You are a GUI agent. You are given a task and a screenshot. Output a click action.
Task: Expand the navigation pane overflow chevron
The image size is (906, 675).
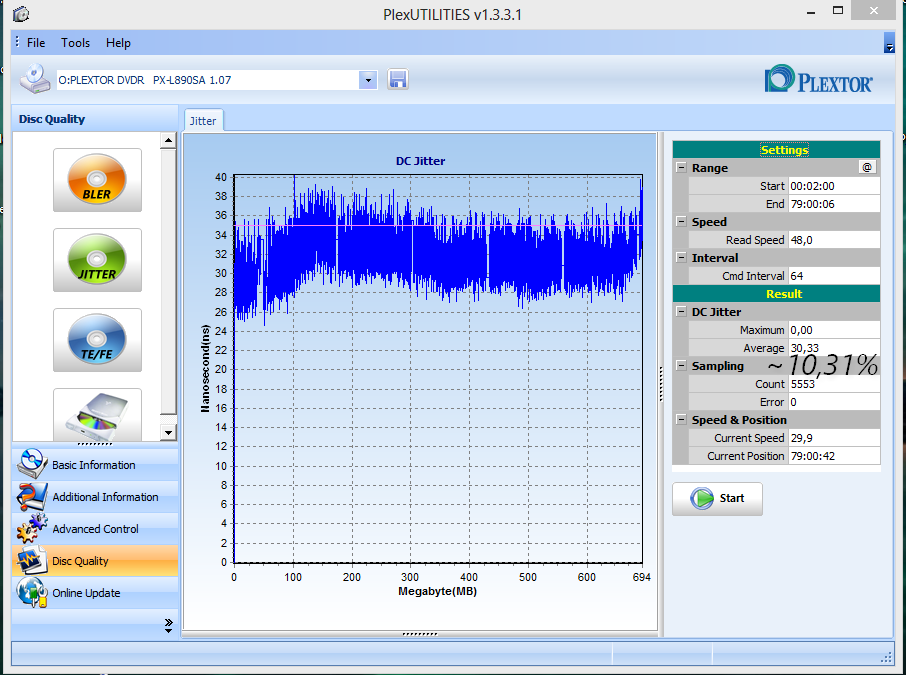(168, 625)
